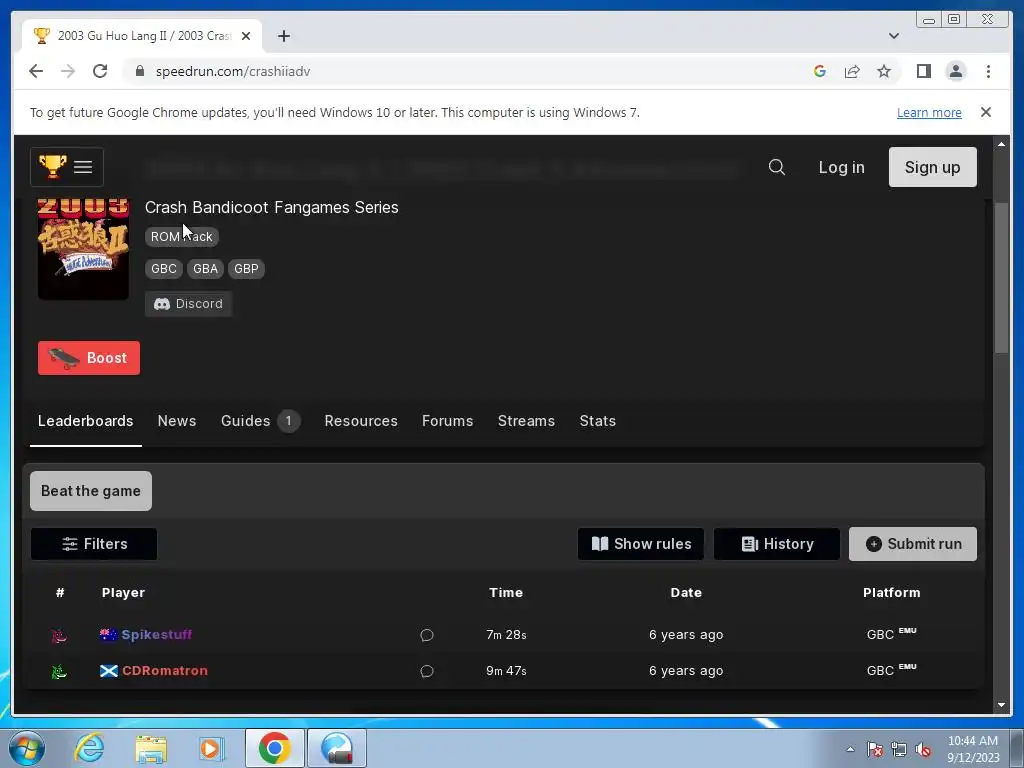Click the Chrome back arrow
This screenshot has height=768, width=1024.
click(x=36, y=71)
